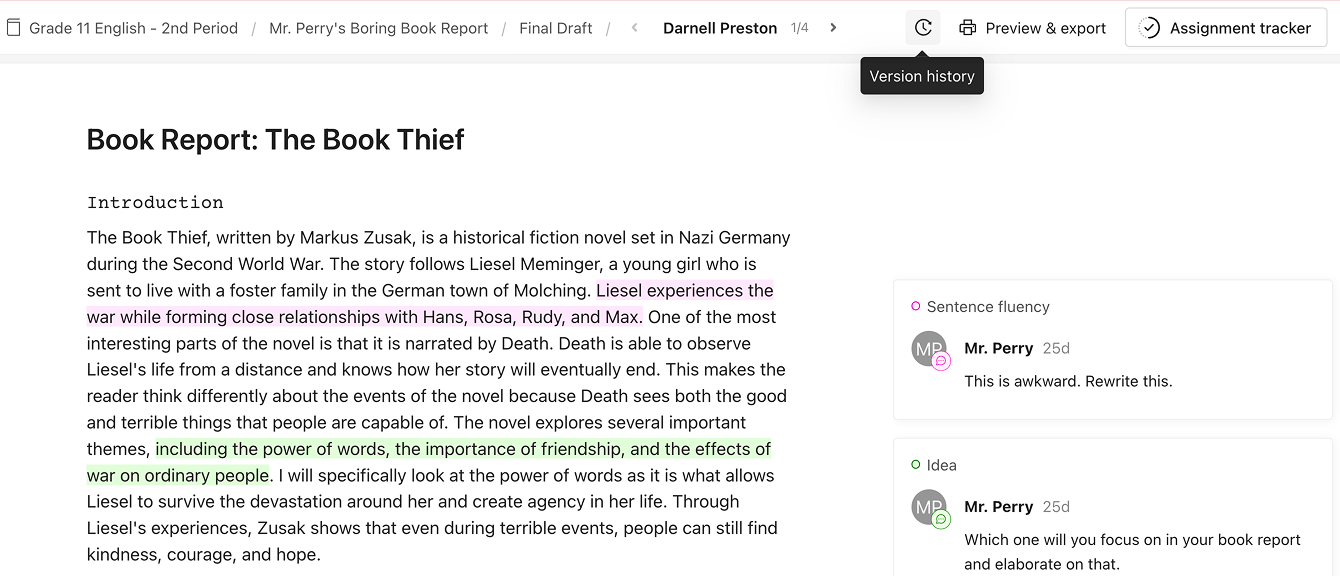Open the Sentence fluency comment card
The width and height of the screenshot is (1340, 576).
[x=1112, y=349]
